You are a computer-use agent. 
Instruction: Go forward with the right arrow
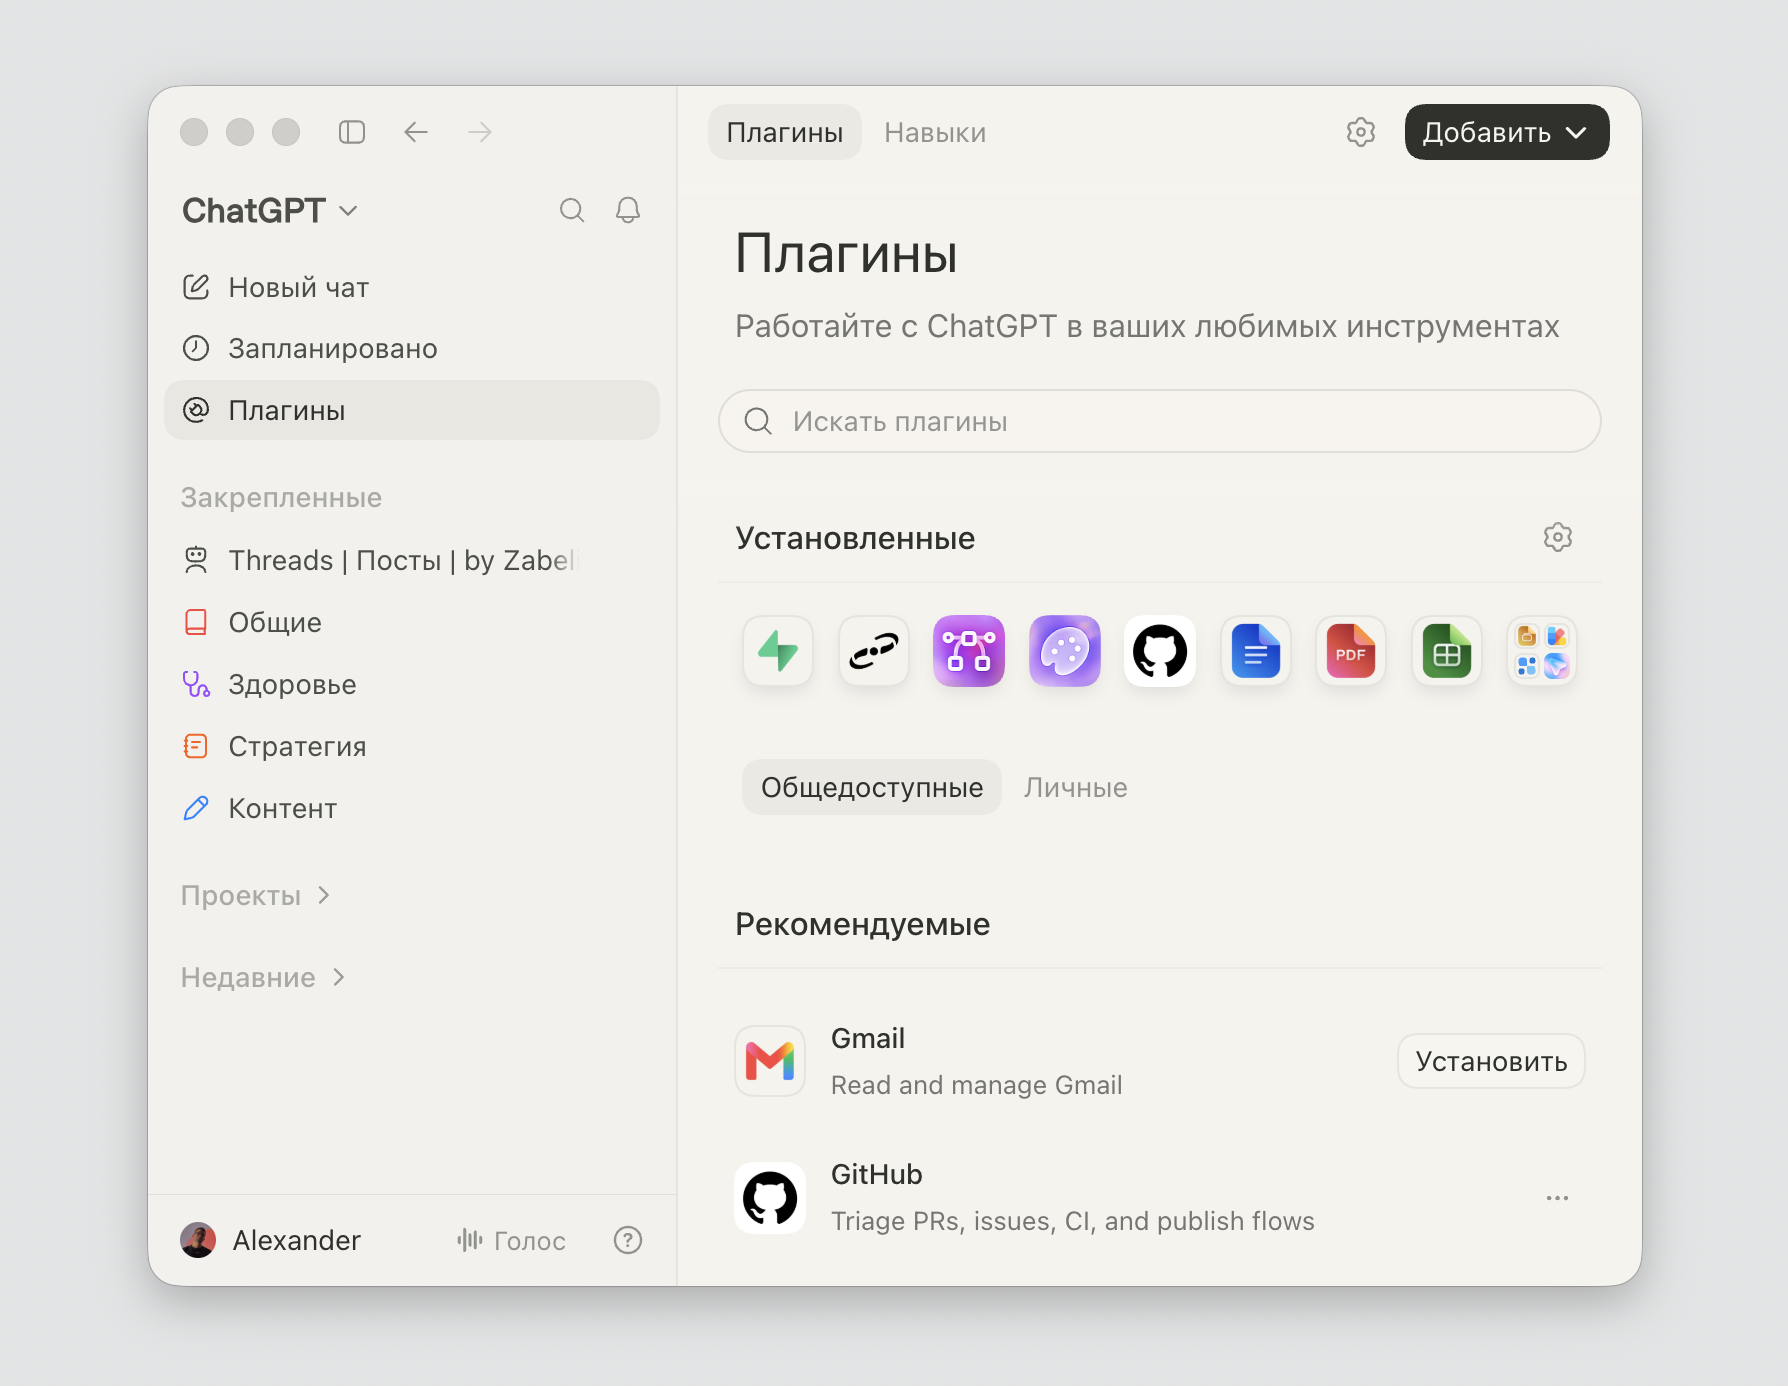click(480, 132)
